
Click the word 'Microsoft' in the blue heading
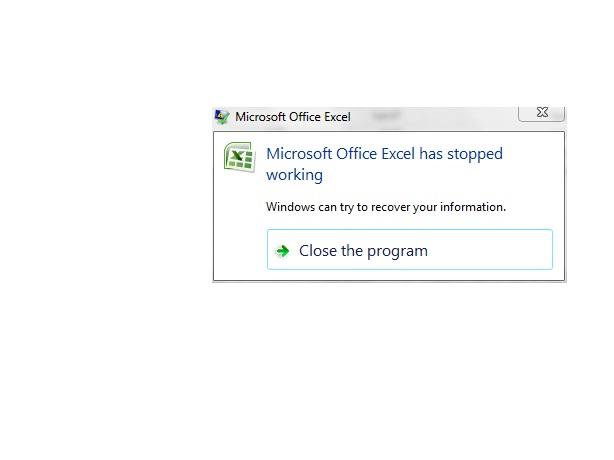click(299, 154)
